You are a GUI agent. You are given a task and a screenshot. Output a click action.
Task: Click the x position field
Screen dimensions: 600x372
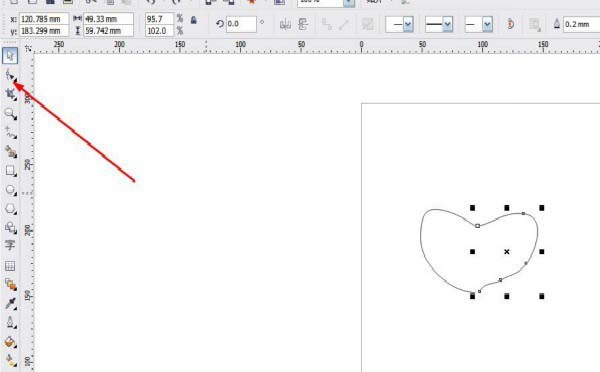[44, 19]
